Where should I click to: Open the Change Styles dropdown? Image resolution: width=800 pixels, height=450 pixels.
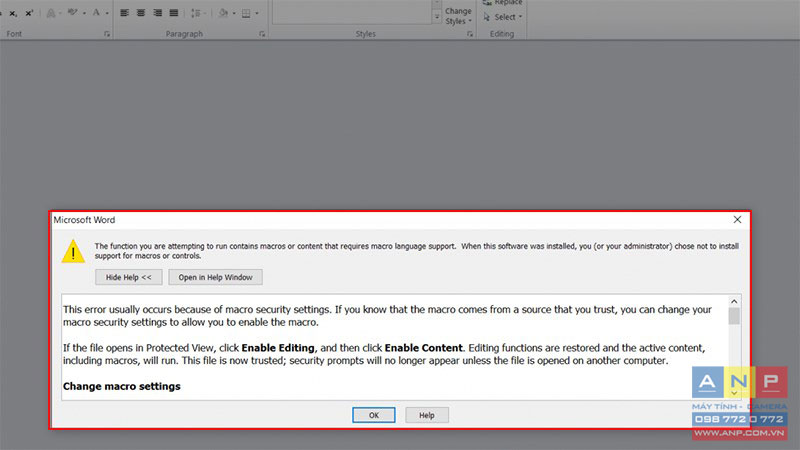pyautogui.click(x=458, y=16)
